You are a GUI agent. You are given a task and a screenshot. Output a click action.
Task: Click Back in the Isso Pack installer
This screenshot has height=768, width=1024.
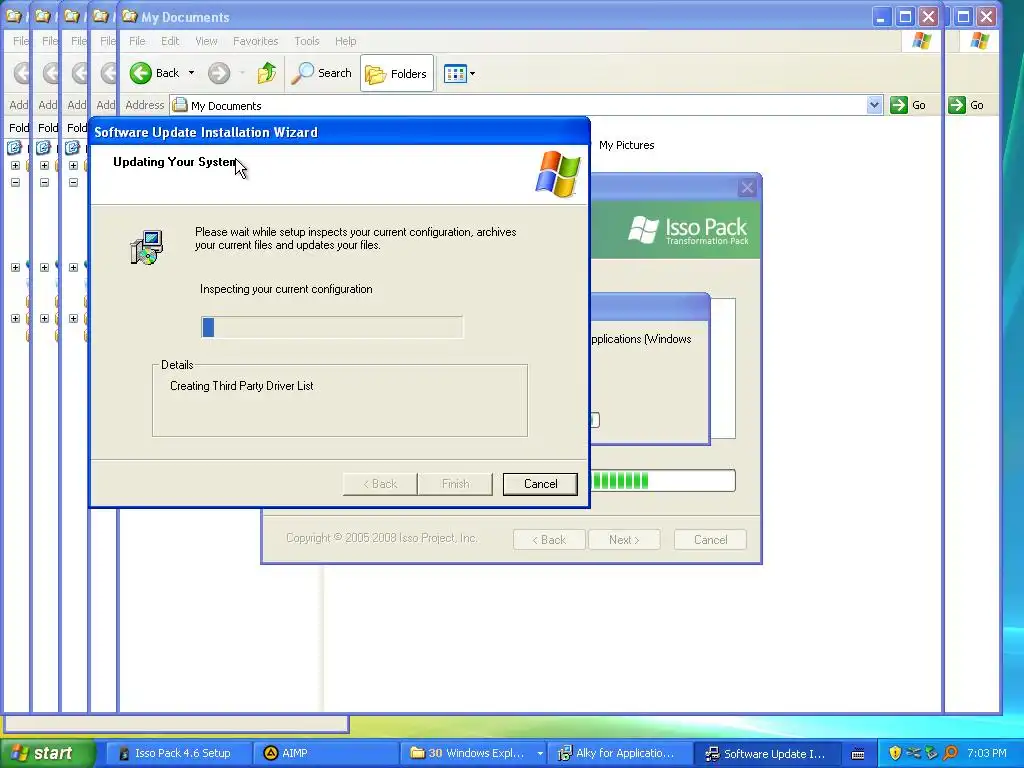coord(549,540)
